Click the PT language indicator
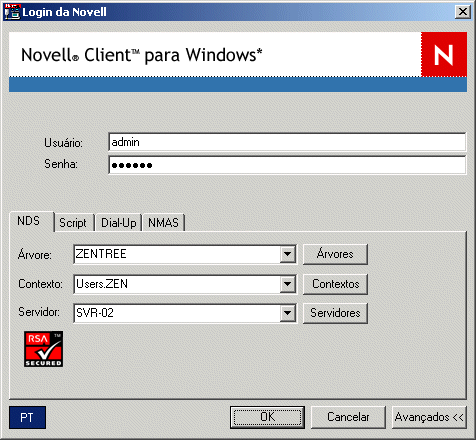This screenshot has height=440, width=476. point(27,417)
